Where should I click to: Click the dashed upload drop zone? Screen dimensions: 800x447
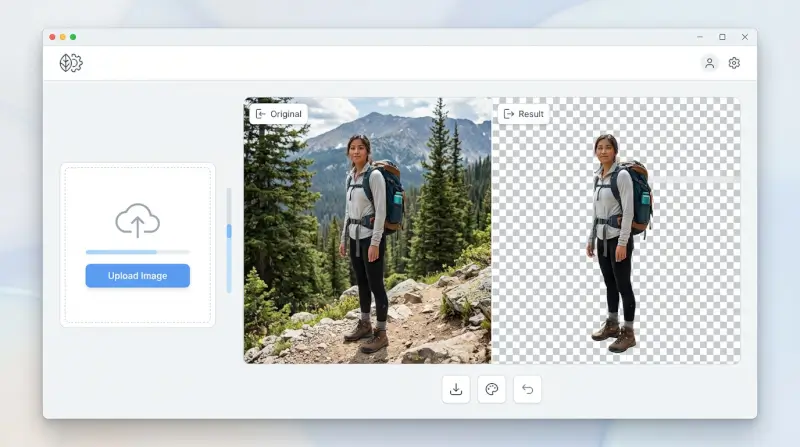click(x=138, y=245)
